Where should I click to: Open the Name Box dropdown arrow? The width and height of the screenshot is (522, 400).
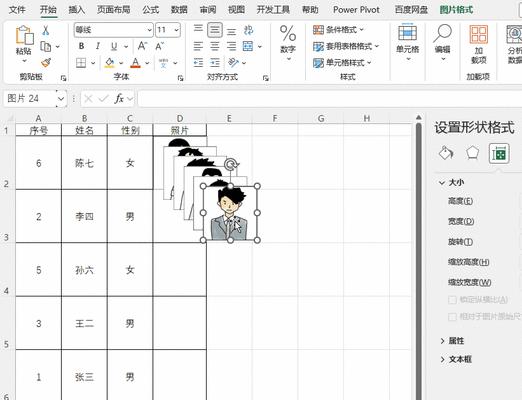tap(61, 99)
